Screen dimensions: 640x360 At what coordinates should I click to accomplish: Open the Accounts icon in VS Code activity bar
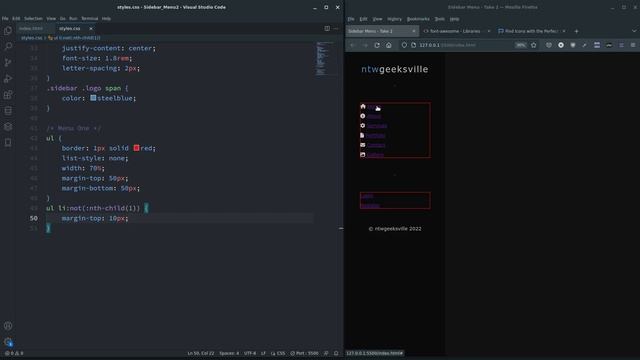8,326
